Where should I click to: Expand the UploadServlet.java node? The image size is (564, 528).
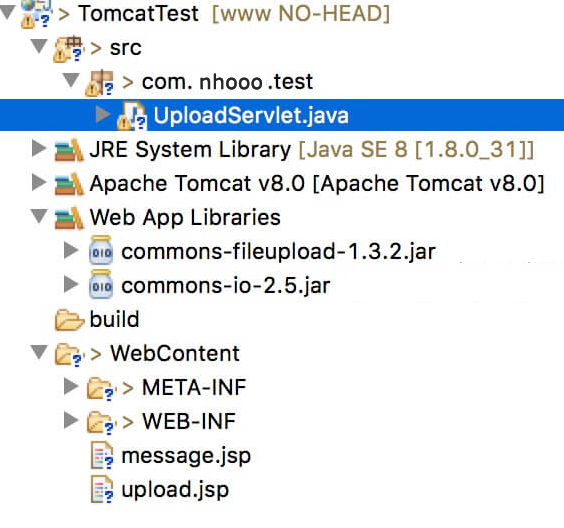(x=103, y=114)
